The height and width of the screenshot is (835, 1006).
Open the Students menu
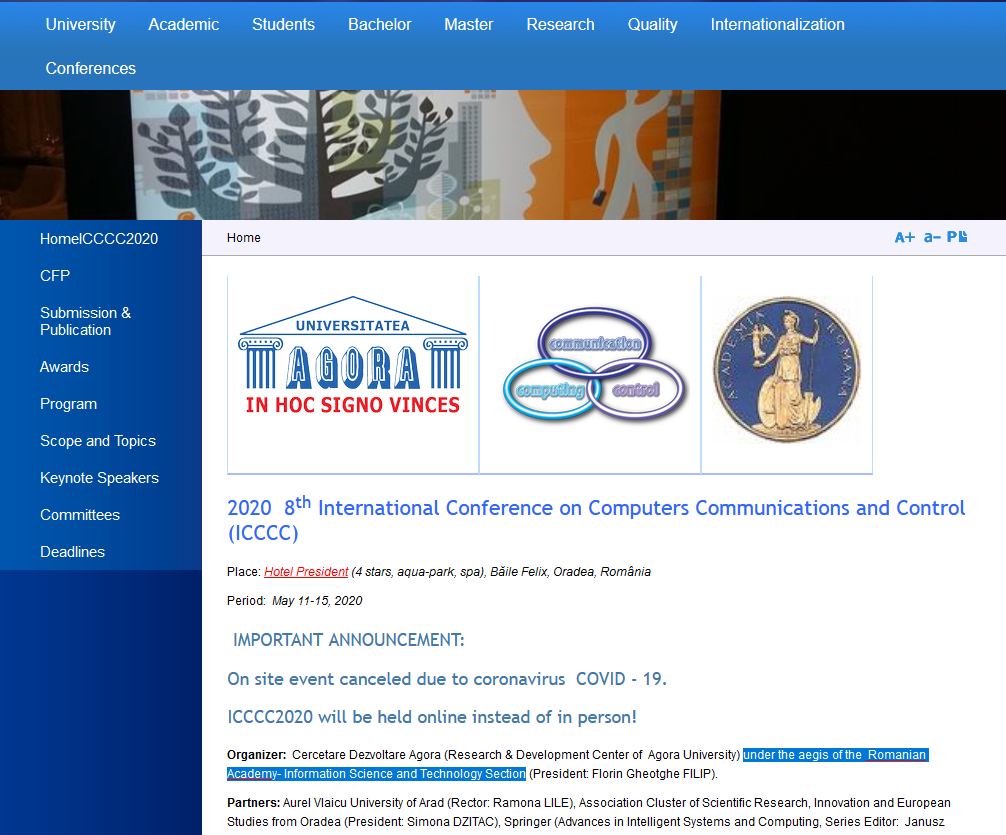[283, 24]
